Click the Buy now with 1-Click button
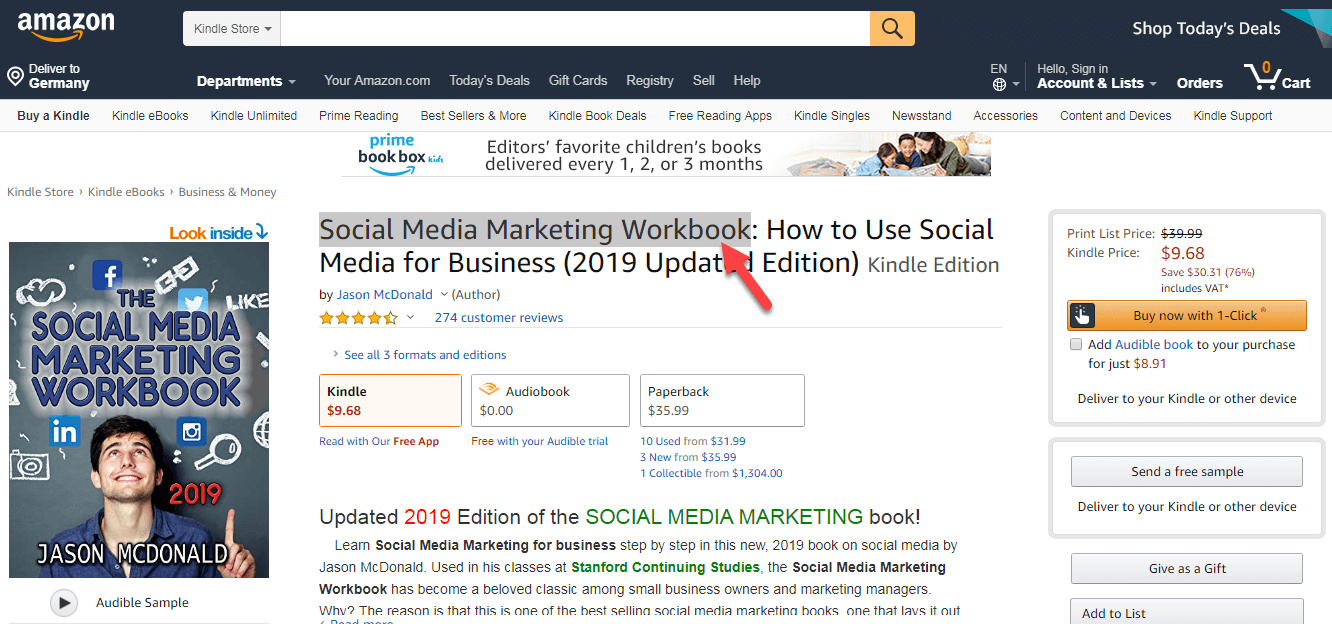This screenshot has width=1332, height=624. point(1186,316)
